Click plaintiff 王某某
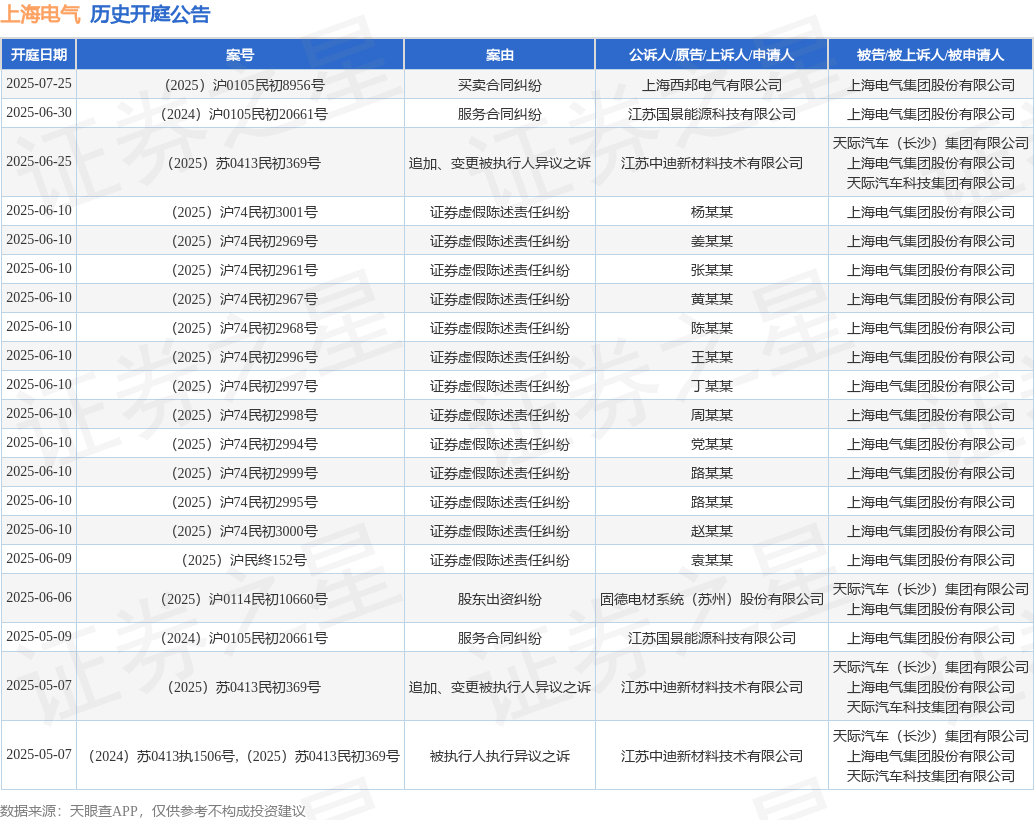Viewport: 1034px width, 820px height. 712,358
